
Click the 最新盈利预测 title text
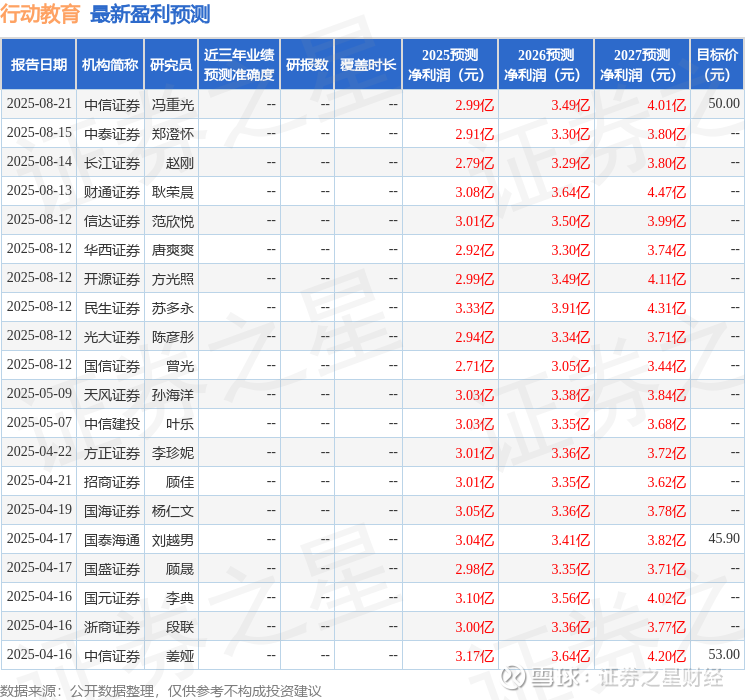click(x=150, y=14)
